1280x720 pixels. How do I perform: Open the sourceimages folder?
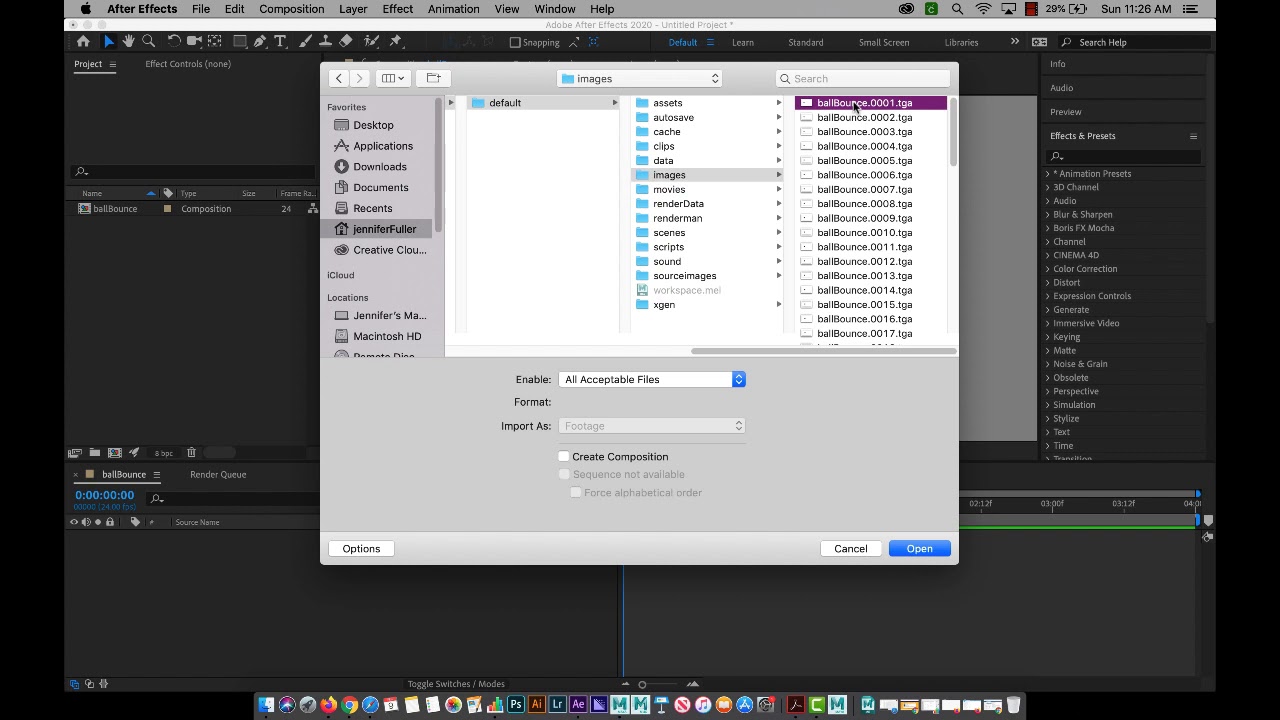[684, 276]
